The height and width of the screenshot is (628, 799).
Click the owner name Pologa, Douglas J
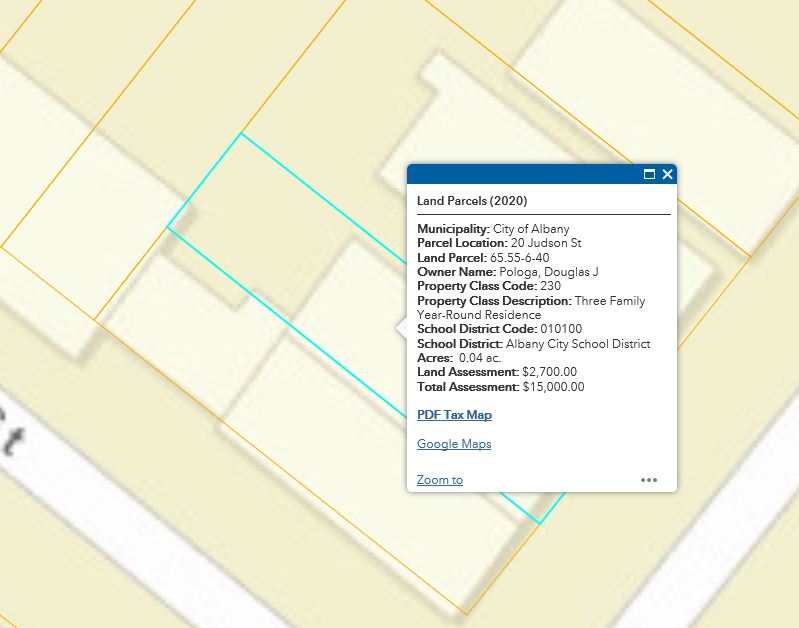549,272
